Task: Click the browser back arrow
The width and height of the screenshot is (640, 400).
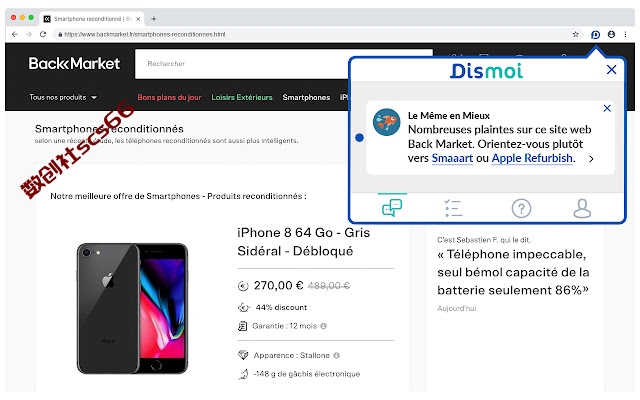Action: pos(15,34)
